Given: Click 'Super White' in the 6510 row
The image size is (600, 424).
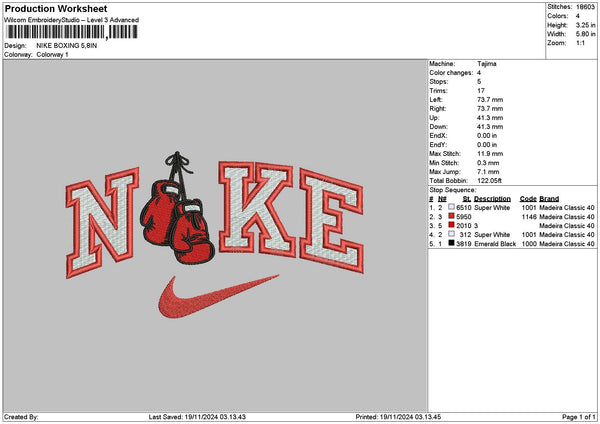Looking at the screenshot, I should pyautogui.click(x=492, y=208).
